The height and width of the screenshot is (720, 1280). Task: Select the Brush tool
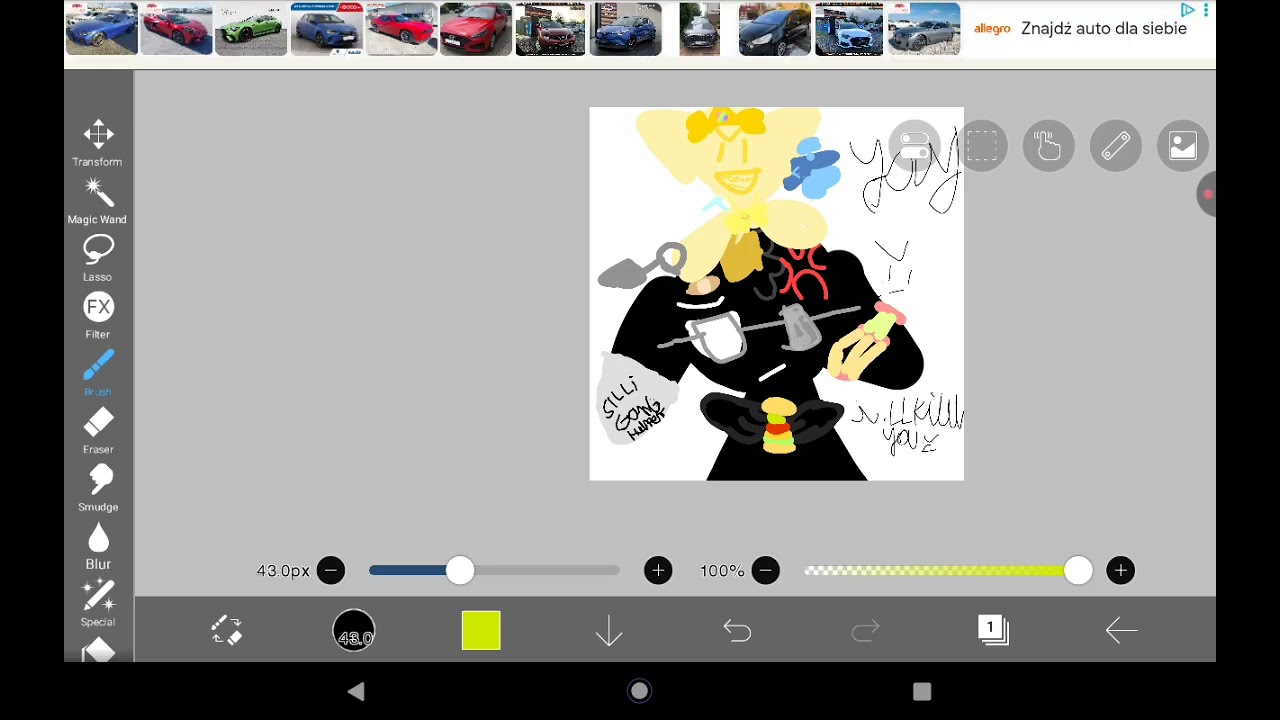pyautogui.click(x=98, y=373)
